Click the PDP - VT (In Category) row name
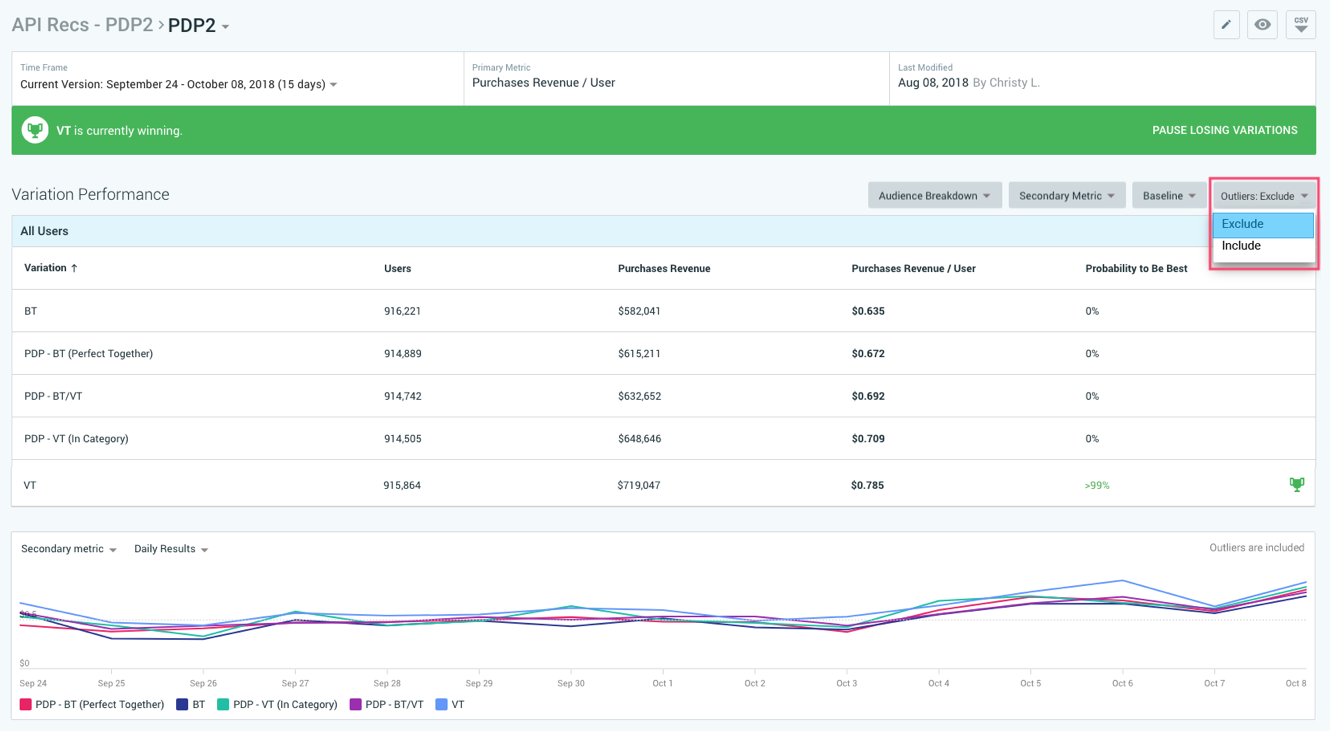 76,439
